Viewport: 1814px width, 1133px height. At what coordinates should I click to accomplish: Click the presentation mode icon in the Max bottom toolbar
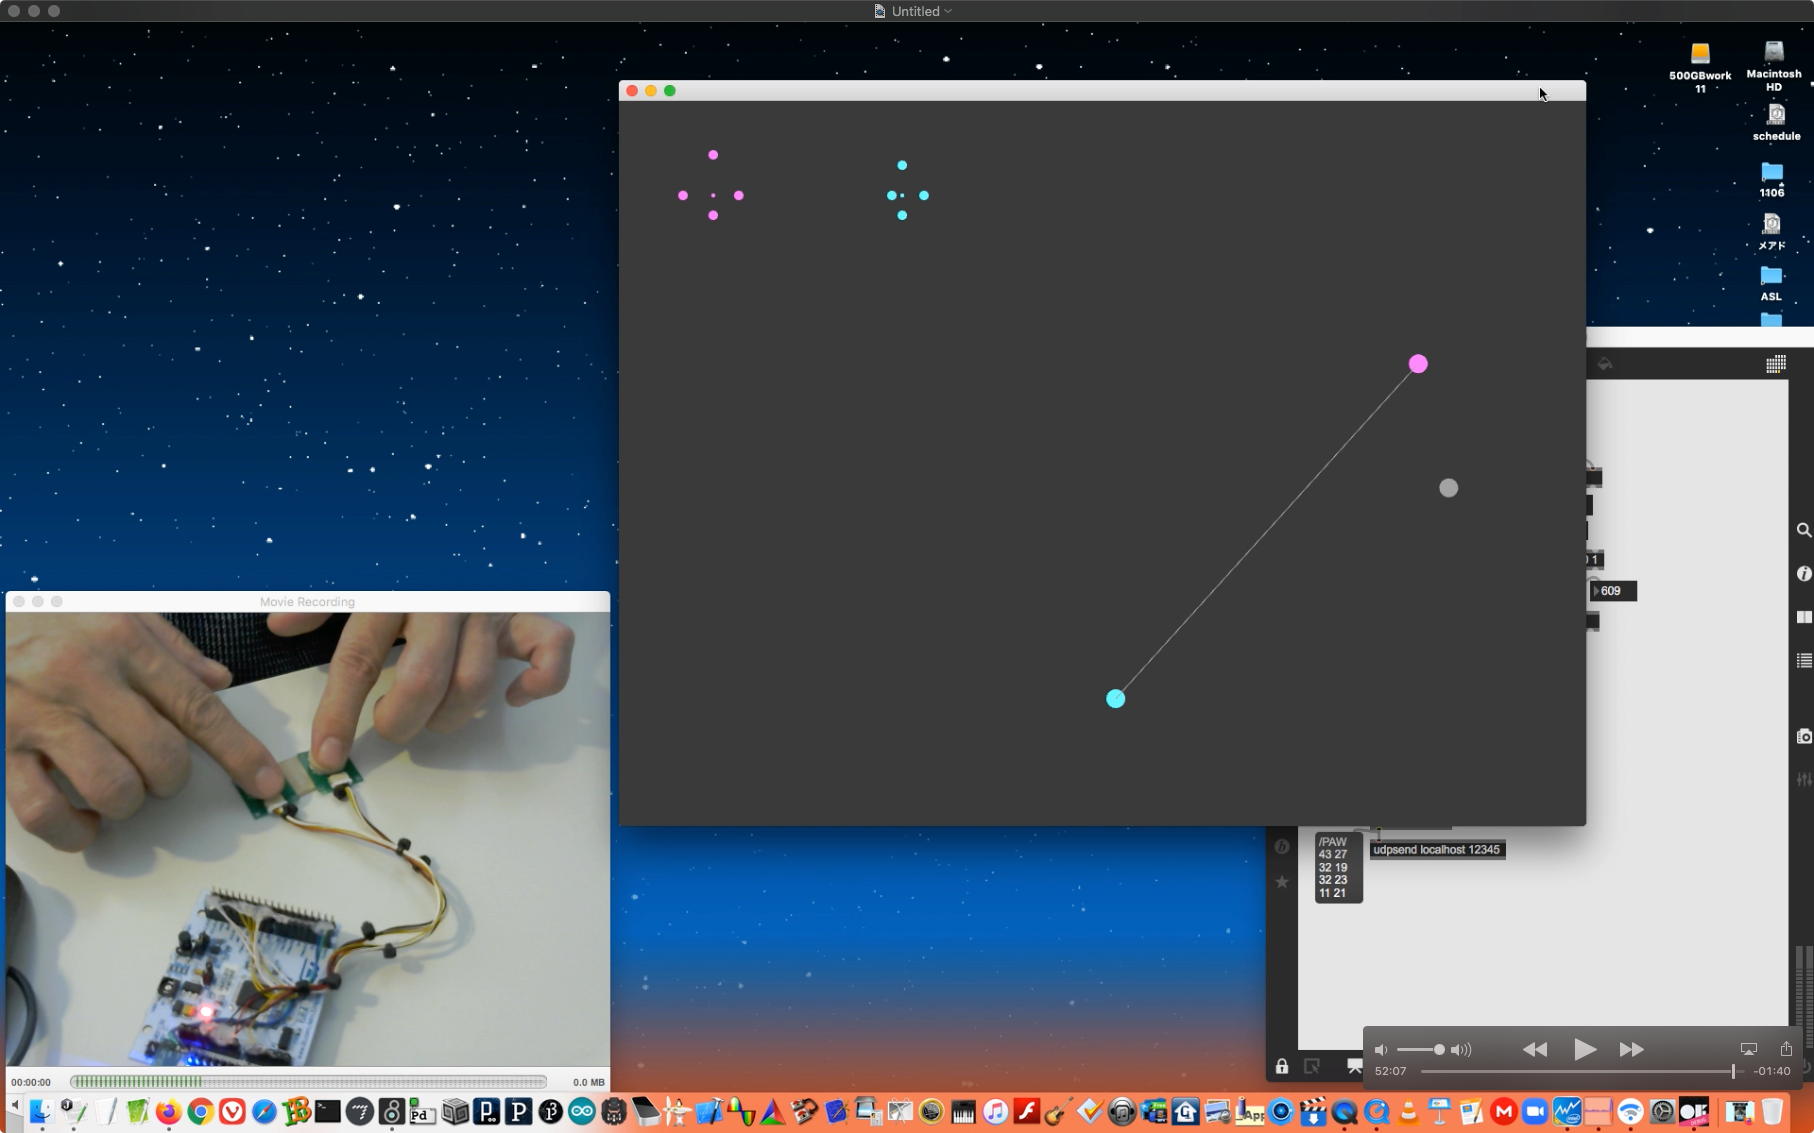coord(1354,1066)
